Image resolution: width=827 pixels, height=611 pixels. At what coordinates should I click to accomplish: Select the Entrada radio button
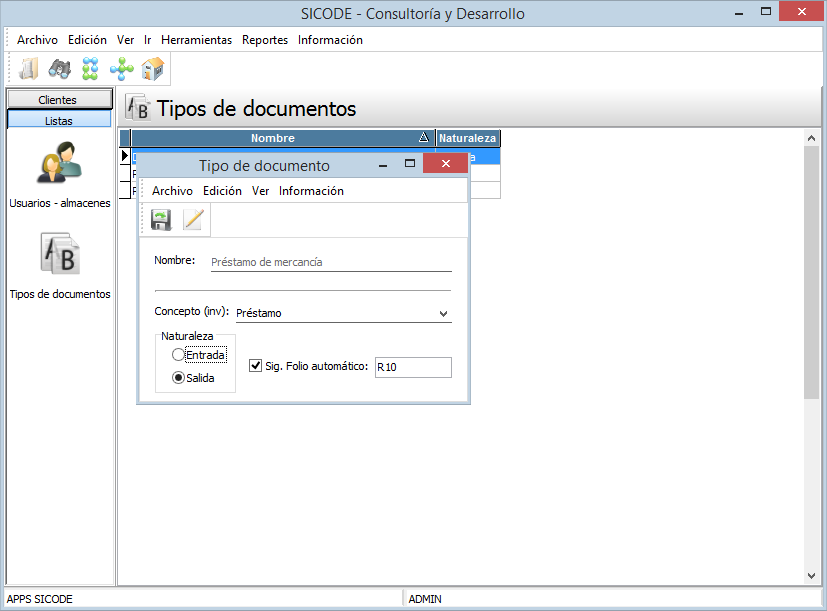click(179, 355)
